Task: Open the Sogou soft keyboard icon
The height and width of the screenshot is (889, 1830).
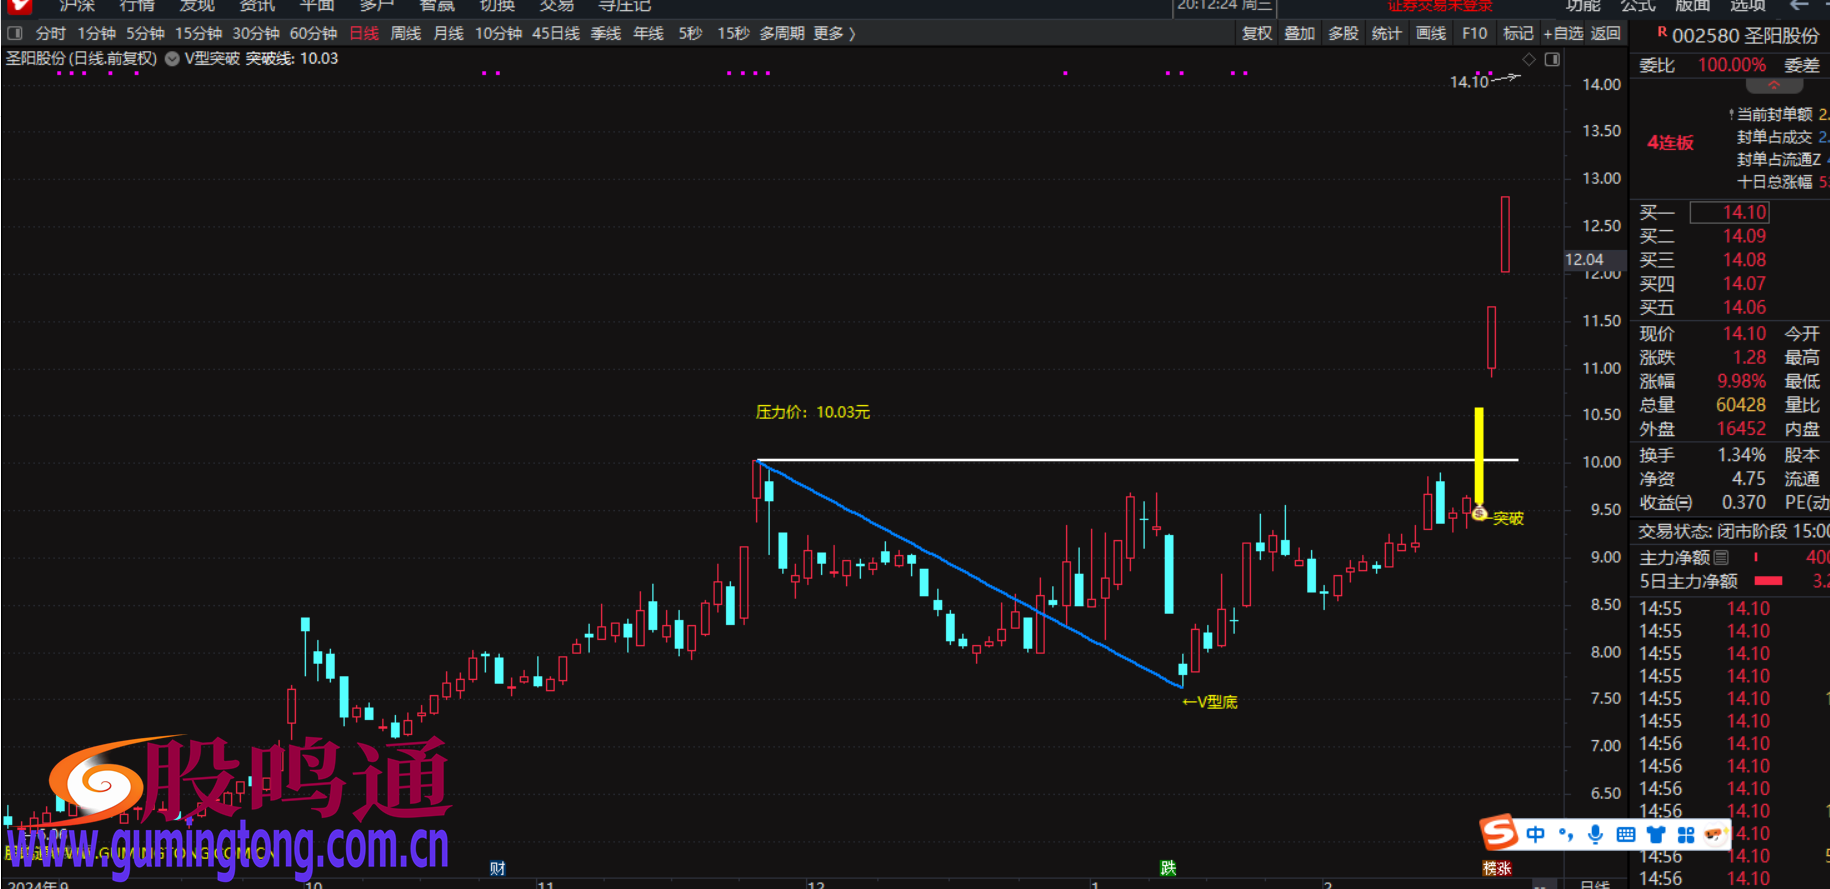Action: click(1626, 834)
